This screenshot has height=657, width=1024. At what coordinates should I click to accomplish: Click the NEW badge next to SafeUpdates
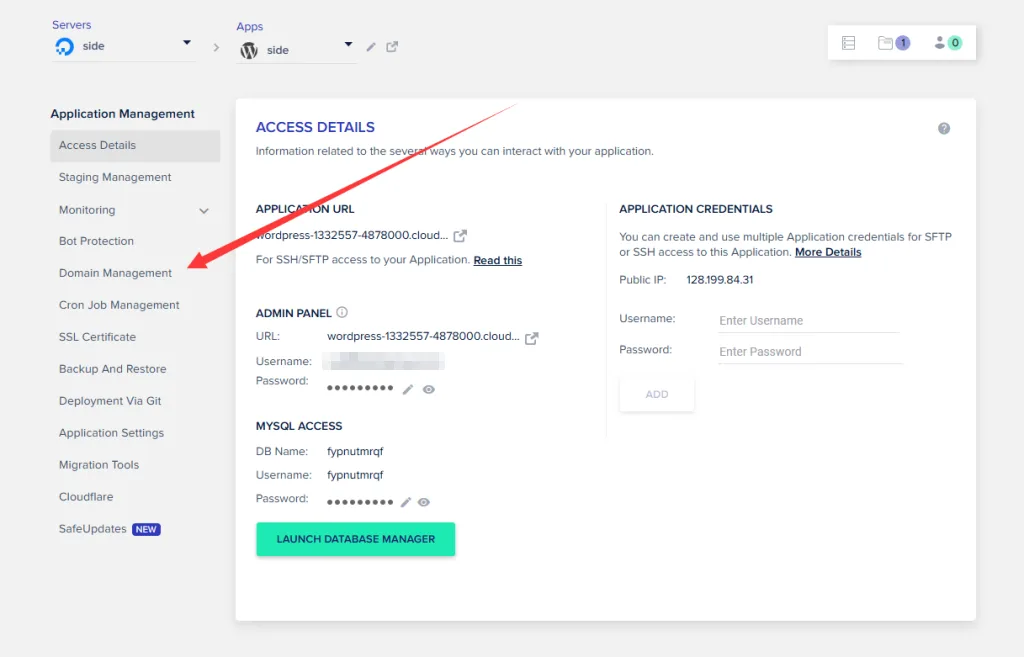(x=146, y=530)
